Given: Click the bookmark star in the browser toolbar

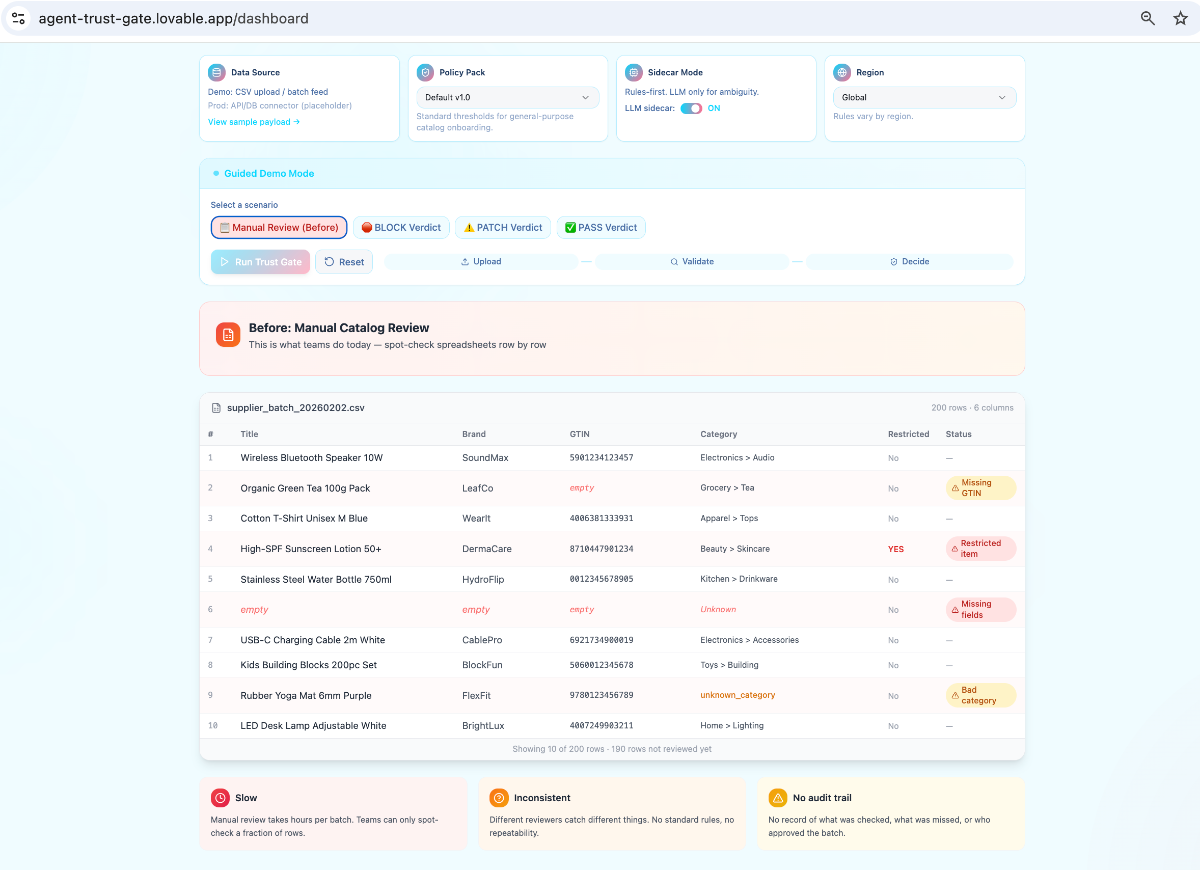Looking at the screenshot, I should pyautogui.click(x=1180, y=18).
